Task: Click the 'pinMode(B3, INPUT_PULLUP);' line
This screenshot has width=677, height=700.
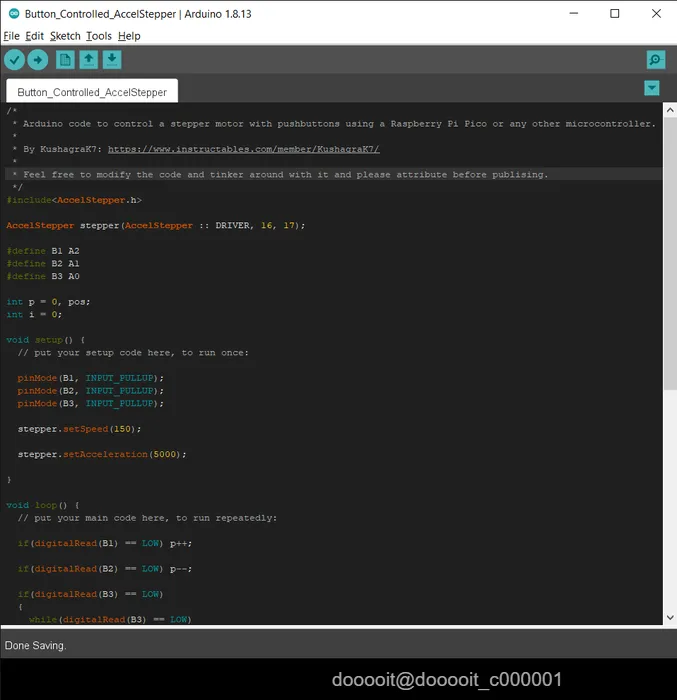Action: point(91,404)
